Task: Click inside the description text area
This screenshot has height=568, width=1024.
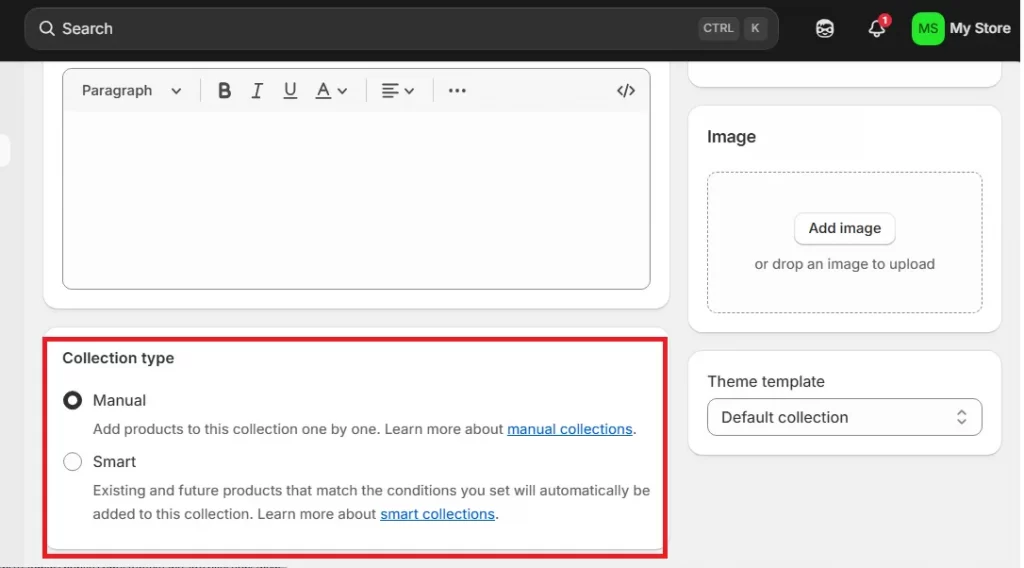Action: pos(356,200)
